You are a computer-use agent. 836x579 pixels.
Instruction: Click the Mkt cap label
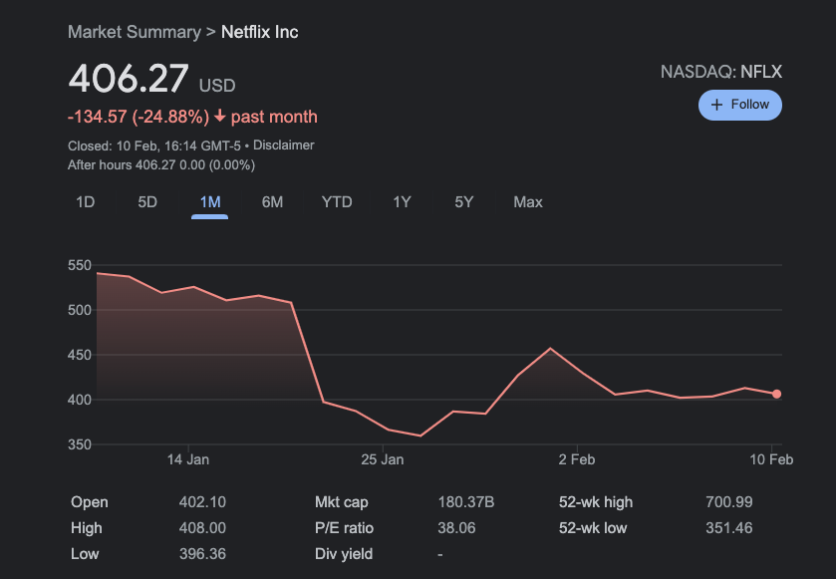(342, 502)
